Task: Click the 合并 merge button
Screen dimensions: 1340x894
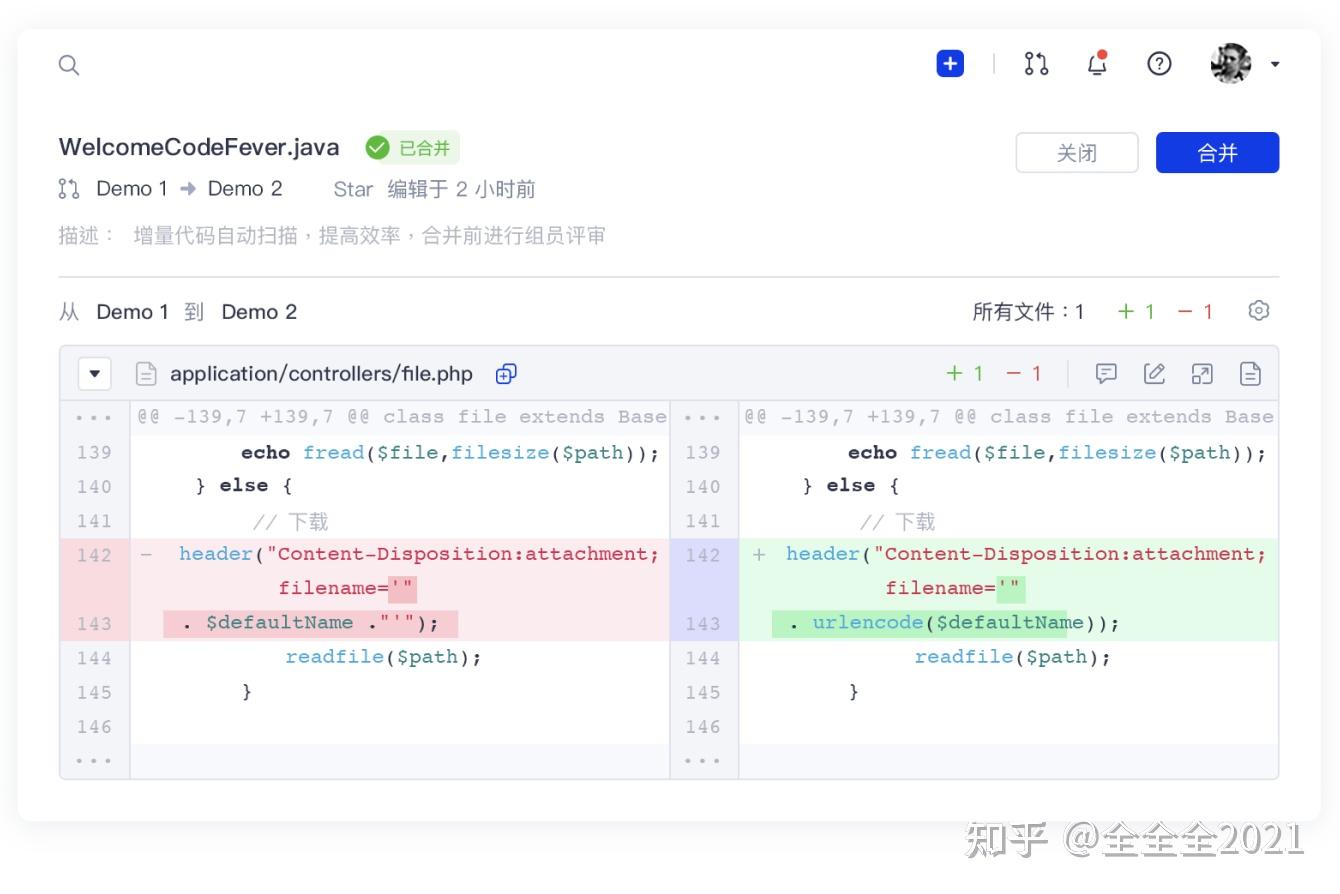Action: coord(1217,152)
